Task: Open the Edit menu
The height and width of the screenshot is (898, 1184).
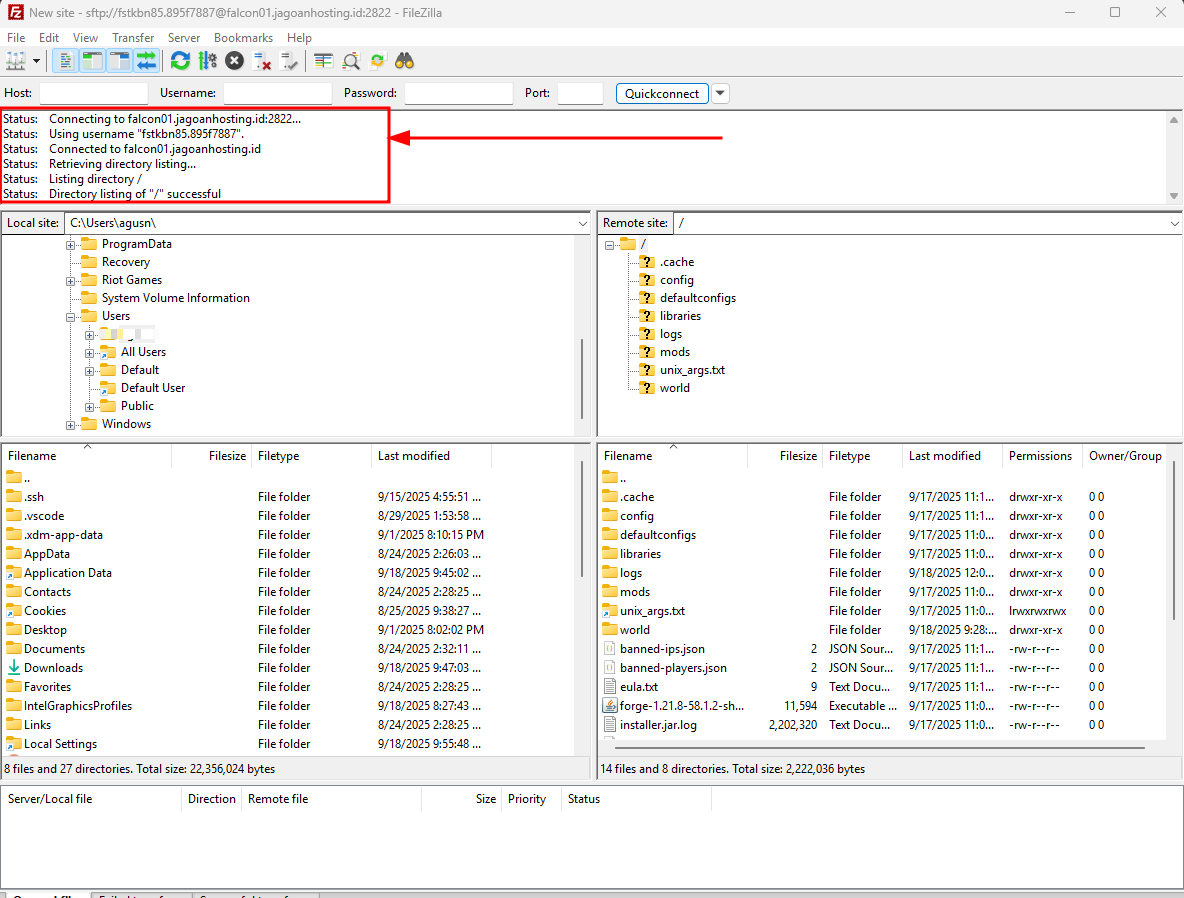Action: tap(49, 38)
